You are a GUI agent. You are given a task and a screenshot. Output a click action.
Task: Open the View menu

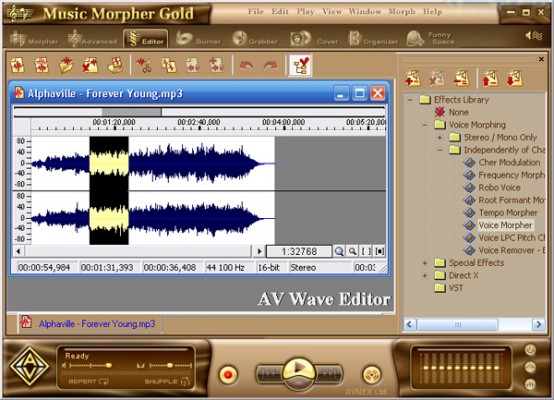(332, 12)
